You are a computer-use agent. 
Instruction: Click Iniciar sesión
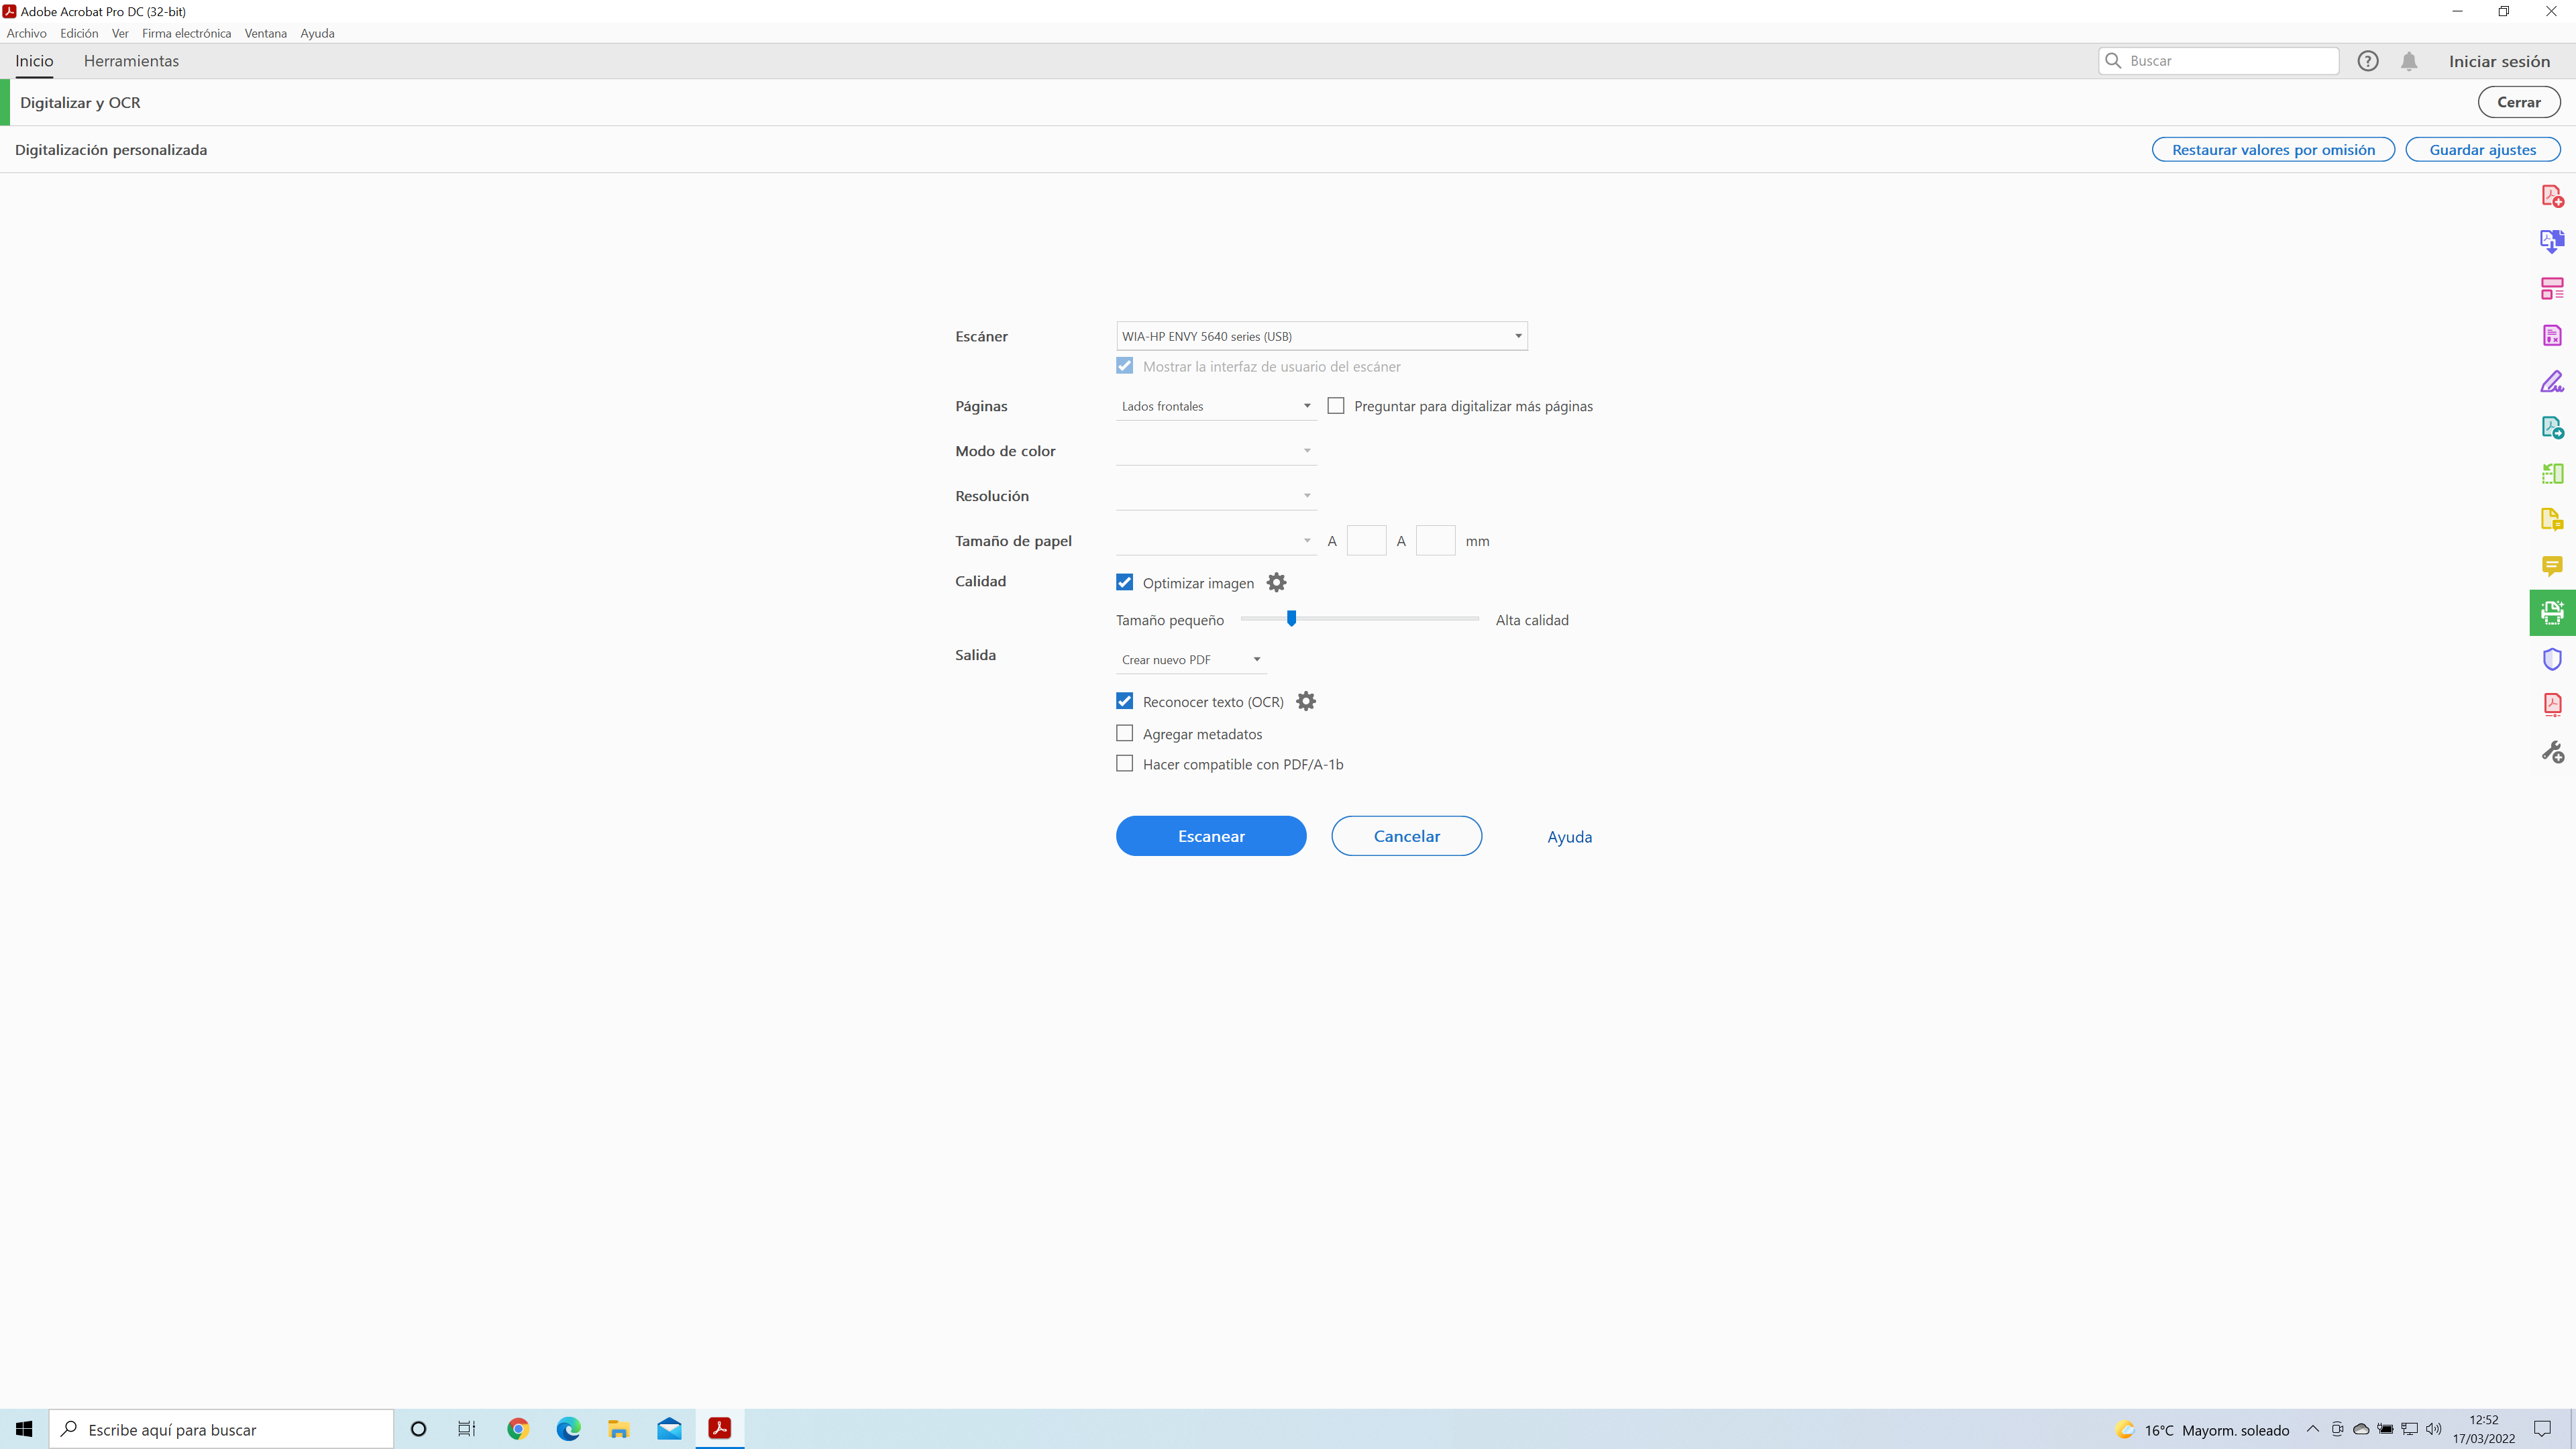tap(2499, 61)
